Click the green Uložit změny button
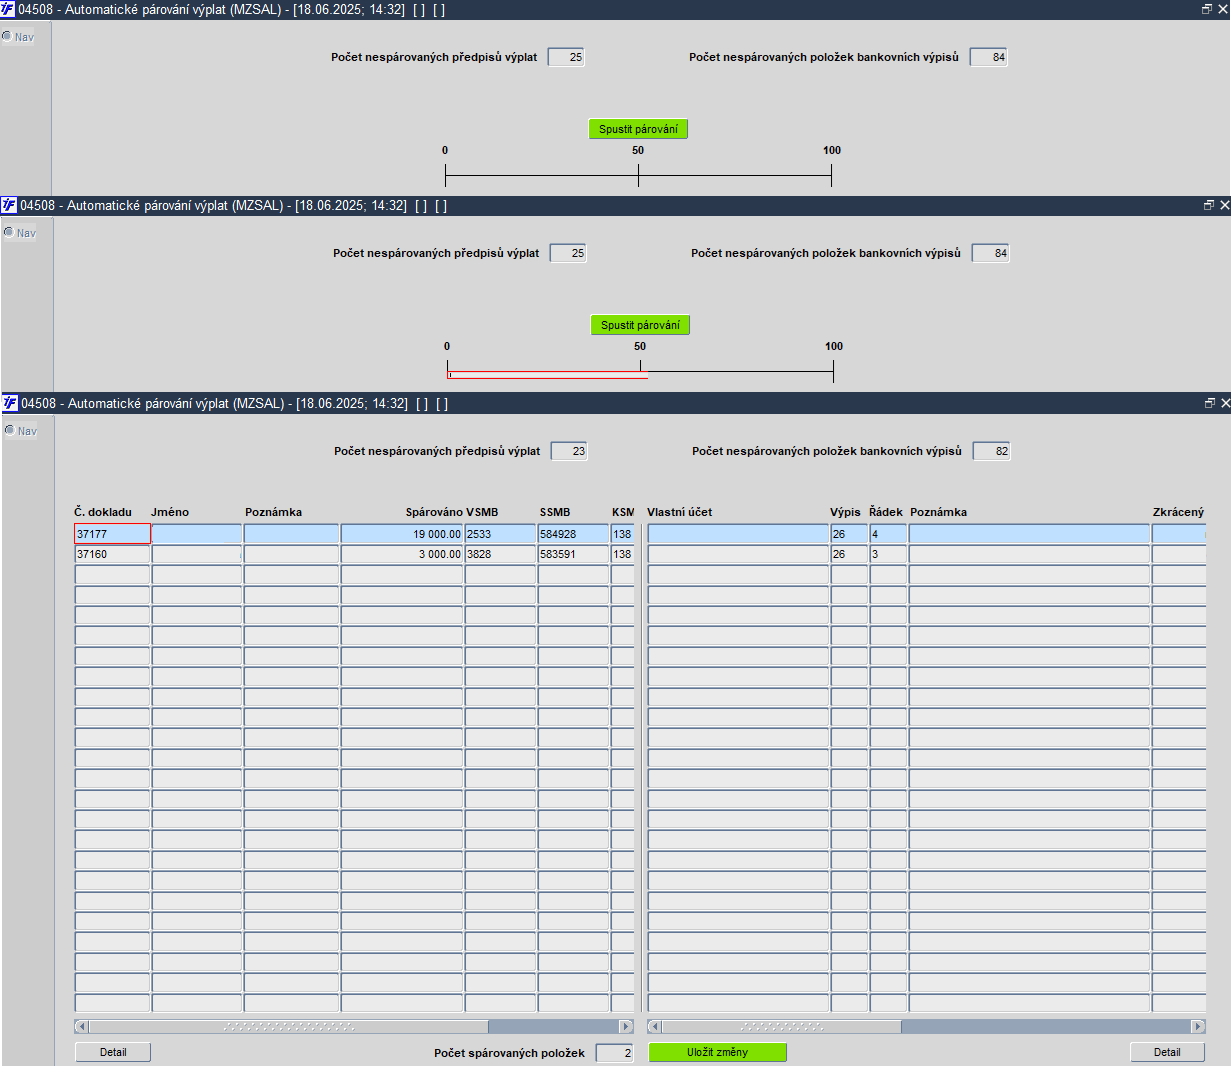The height and width of the screenshot is (1066, 1231). [718, 1052]
